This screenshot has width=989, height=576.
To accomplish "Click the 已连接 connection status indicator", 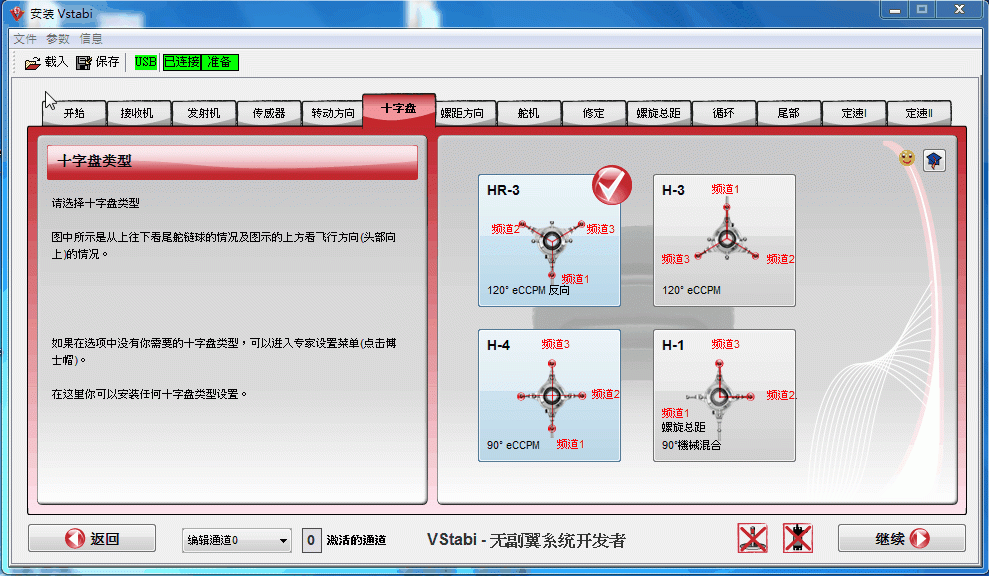I will tap(182, 62).
